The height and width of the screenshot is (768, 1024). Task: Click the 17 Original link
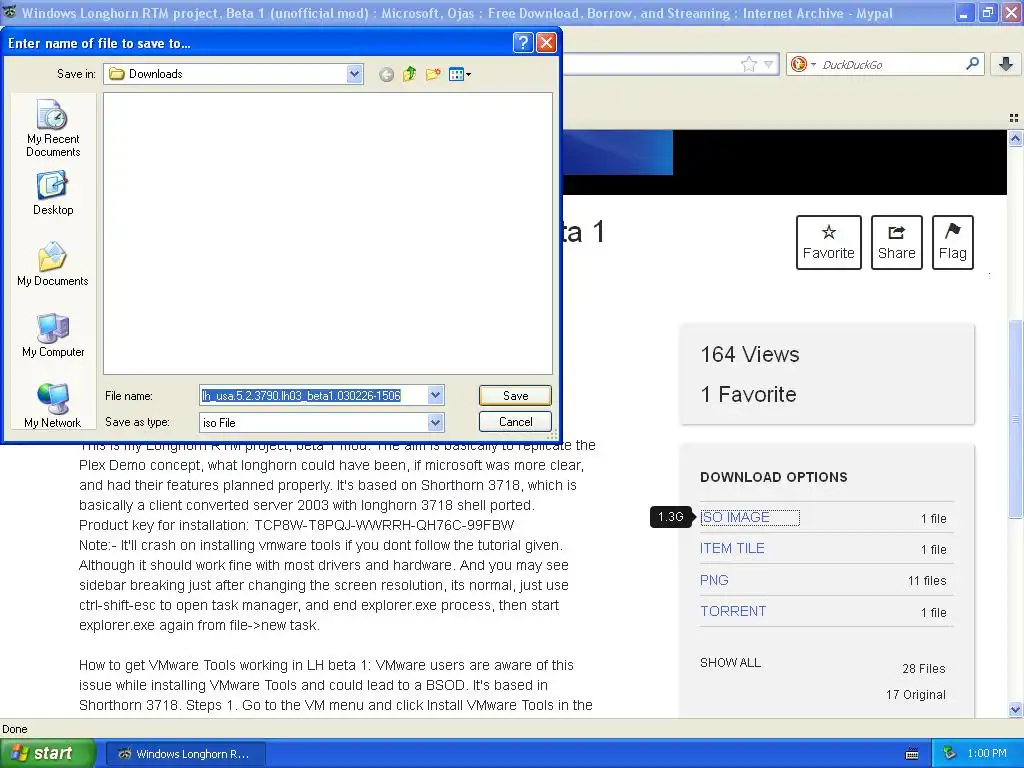click(x=916, y=695)
